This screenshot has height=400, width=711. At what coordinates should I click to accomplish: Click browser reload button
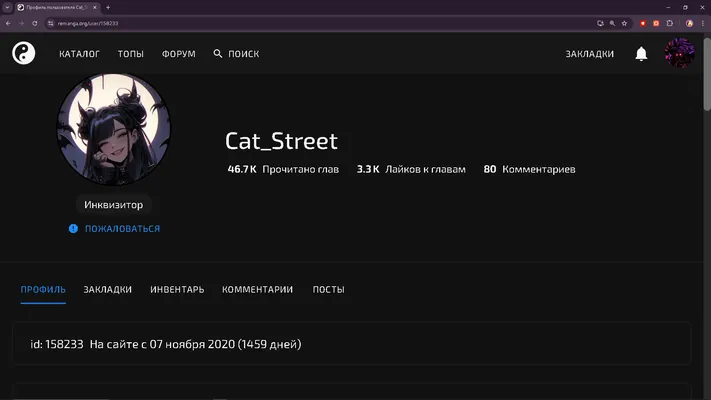pos(34,23)
